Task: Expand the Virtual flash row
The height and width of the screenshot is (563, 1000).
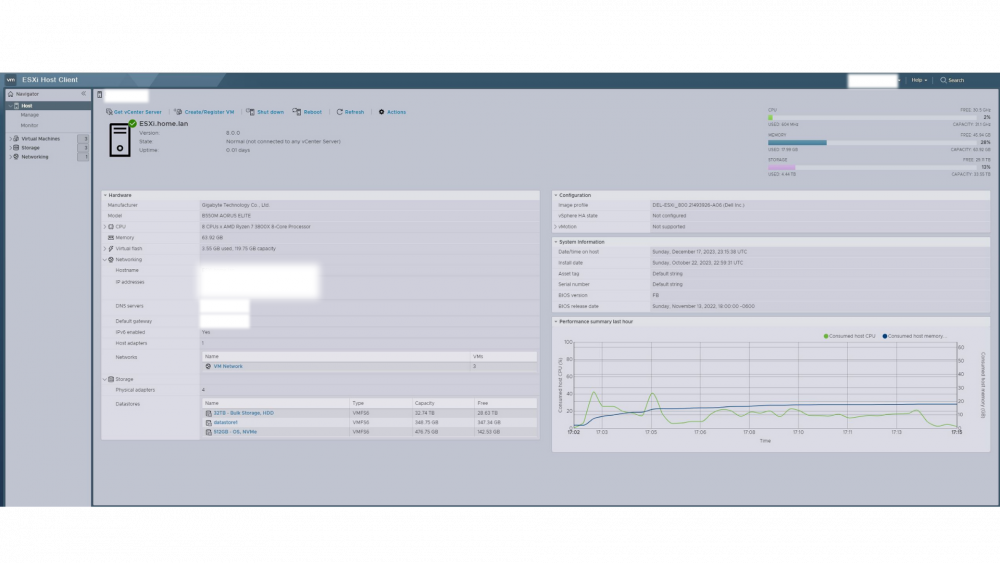Action: pos(105,249)
